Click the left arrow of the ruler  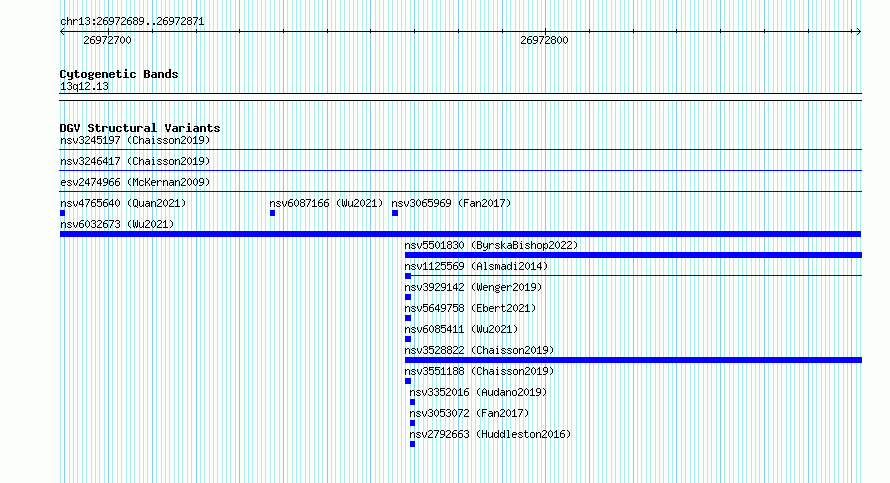(62, 32)
